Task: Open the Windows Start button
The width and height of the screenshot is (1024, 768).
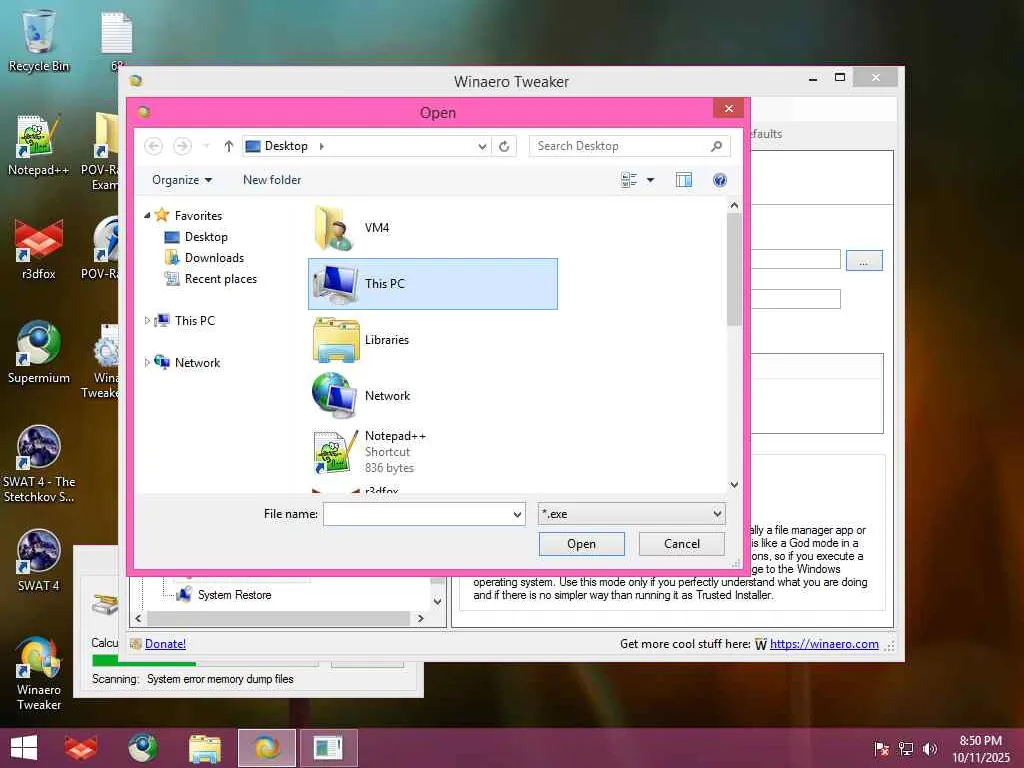Action: coord(24,748)
